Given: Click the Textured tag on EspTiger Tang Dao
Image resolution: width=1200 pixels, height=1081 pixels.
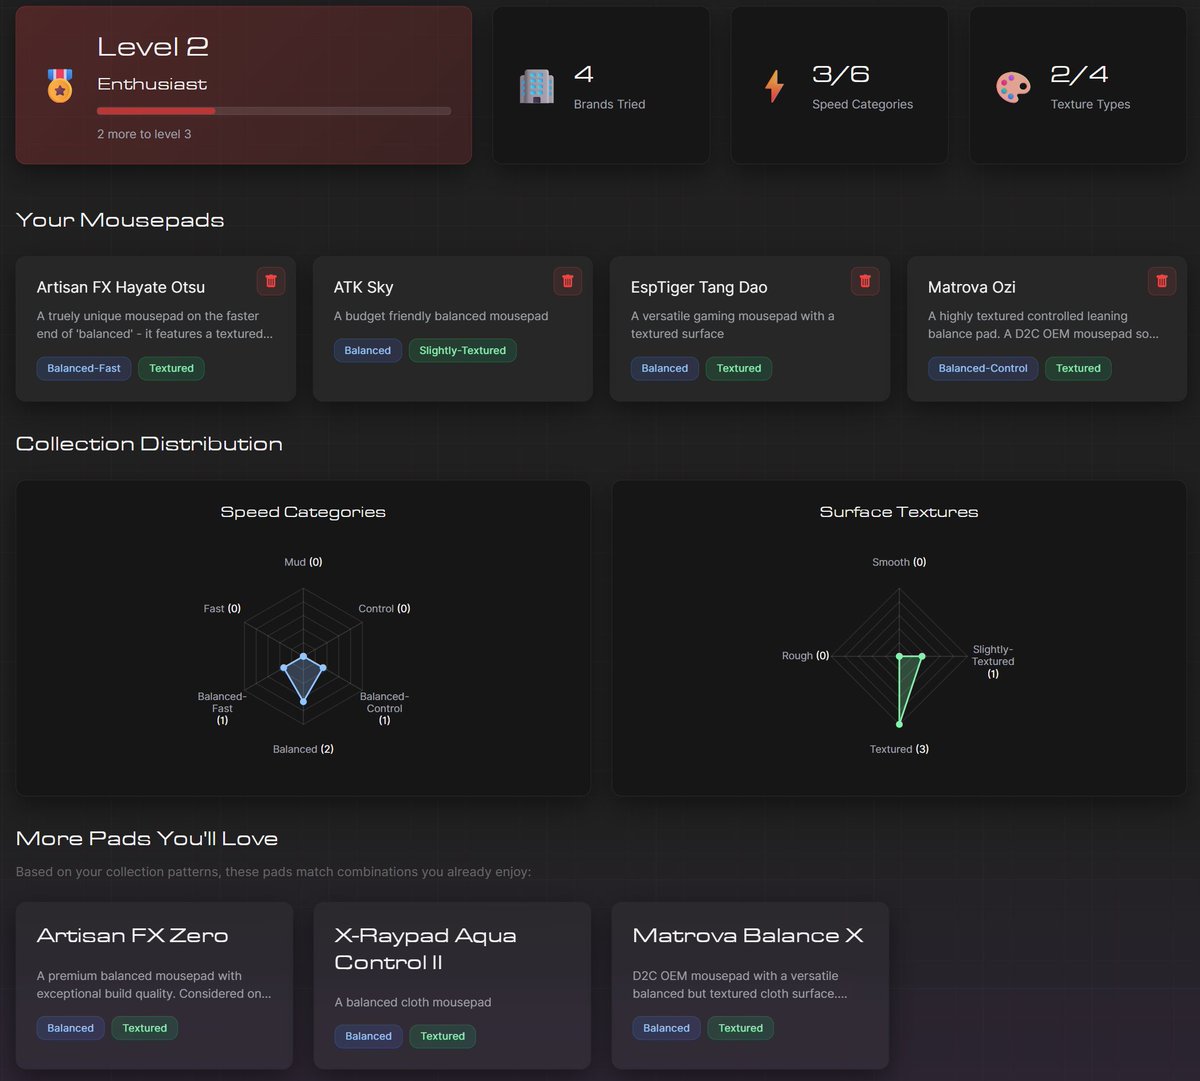Looking at the screenshot, I should [x=739, y=368].
